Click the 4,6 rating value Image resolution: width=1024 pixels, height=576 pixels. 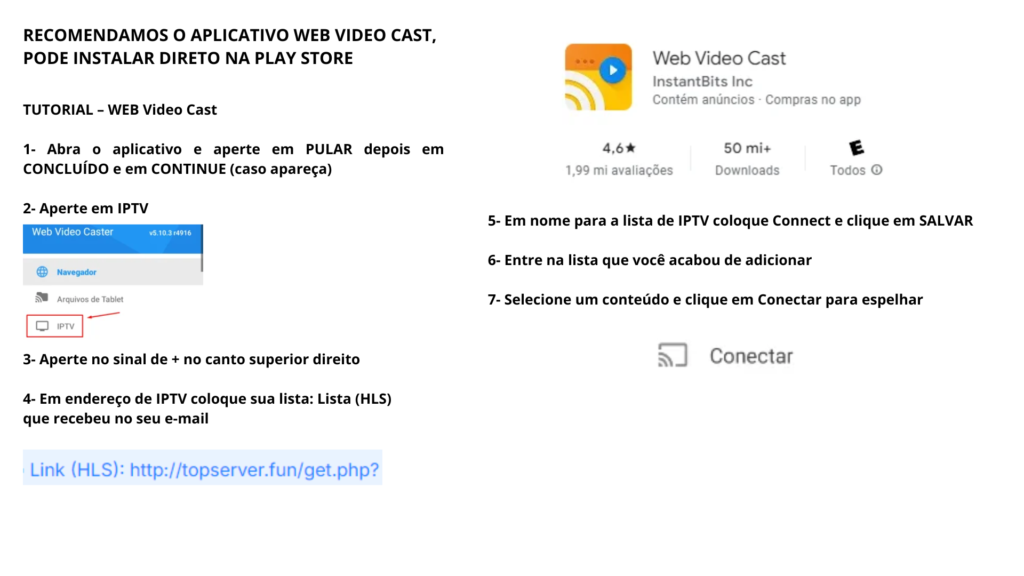[x=613, y=148]
